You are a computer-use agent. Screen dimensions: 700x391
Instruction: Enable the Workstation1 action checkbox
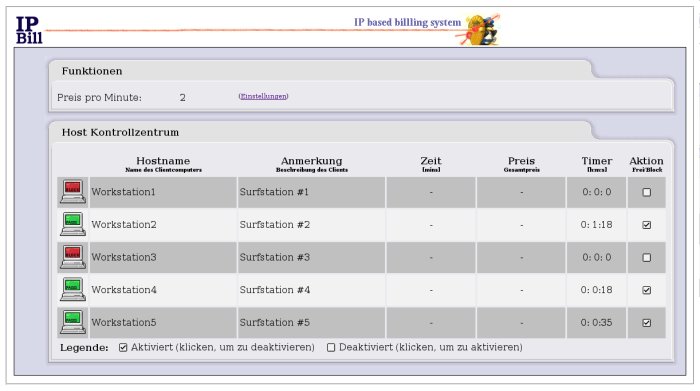[x=646, y=192]
